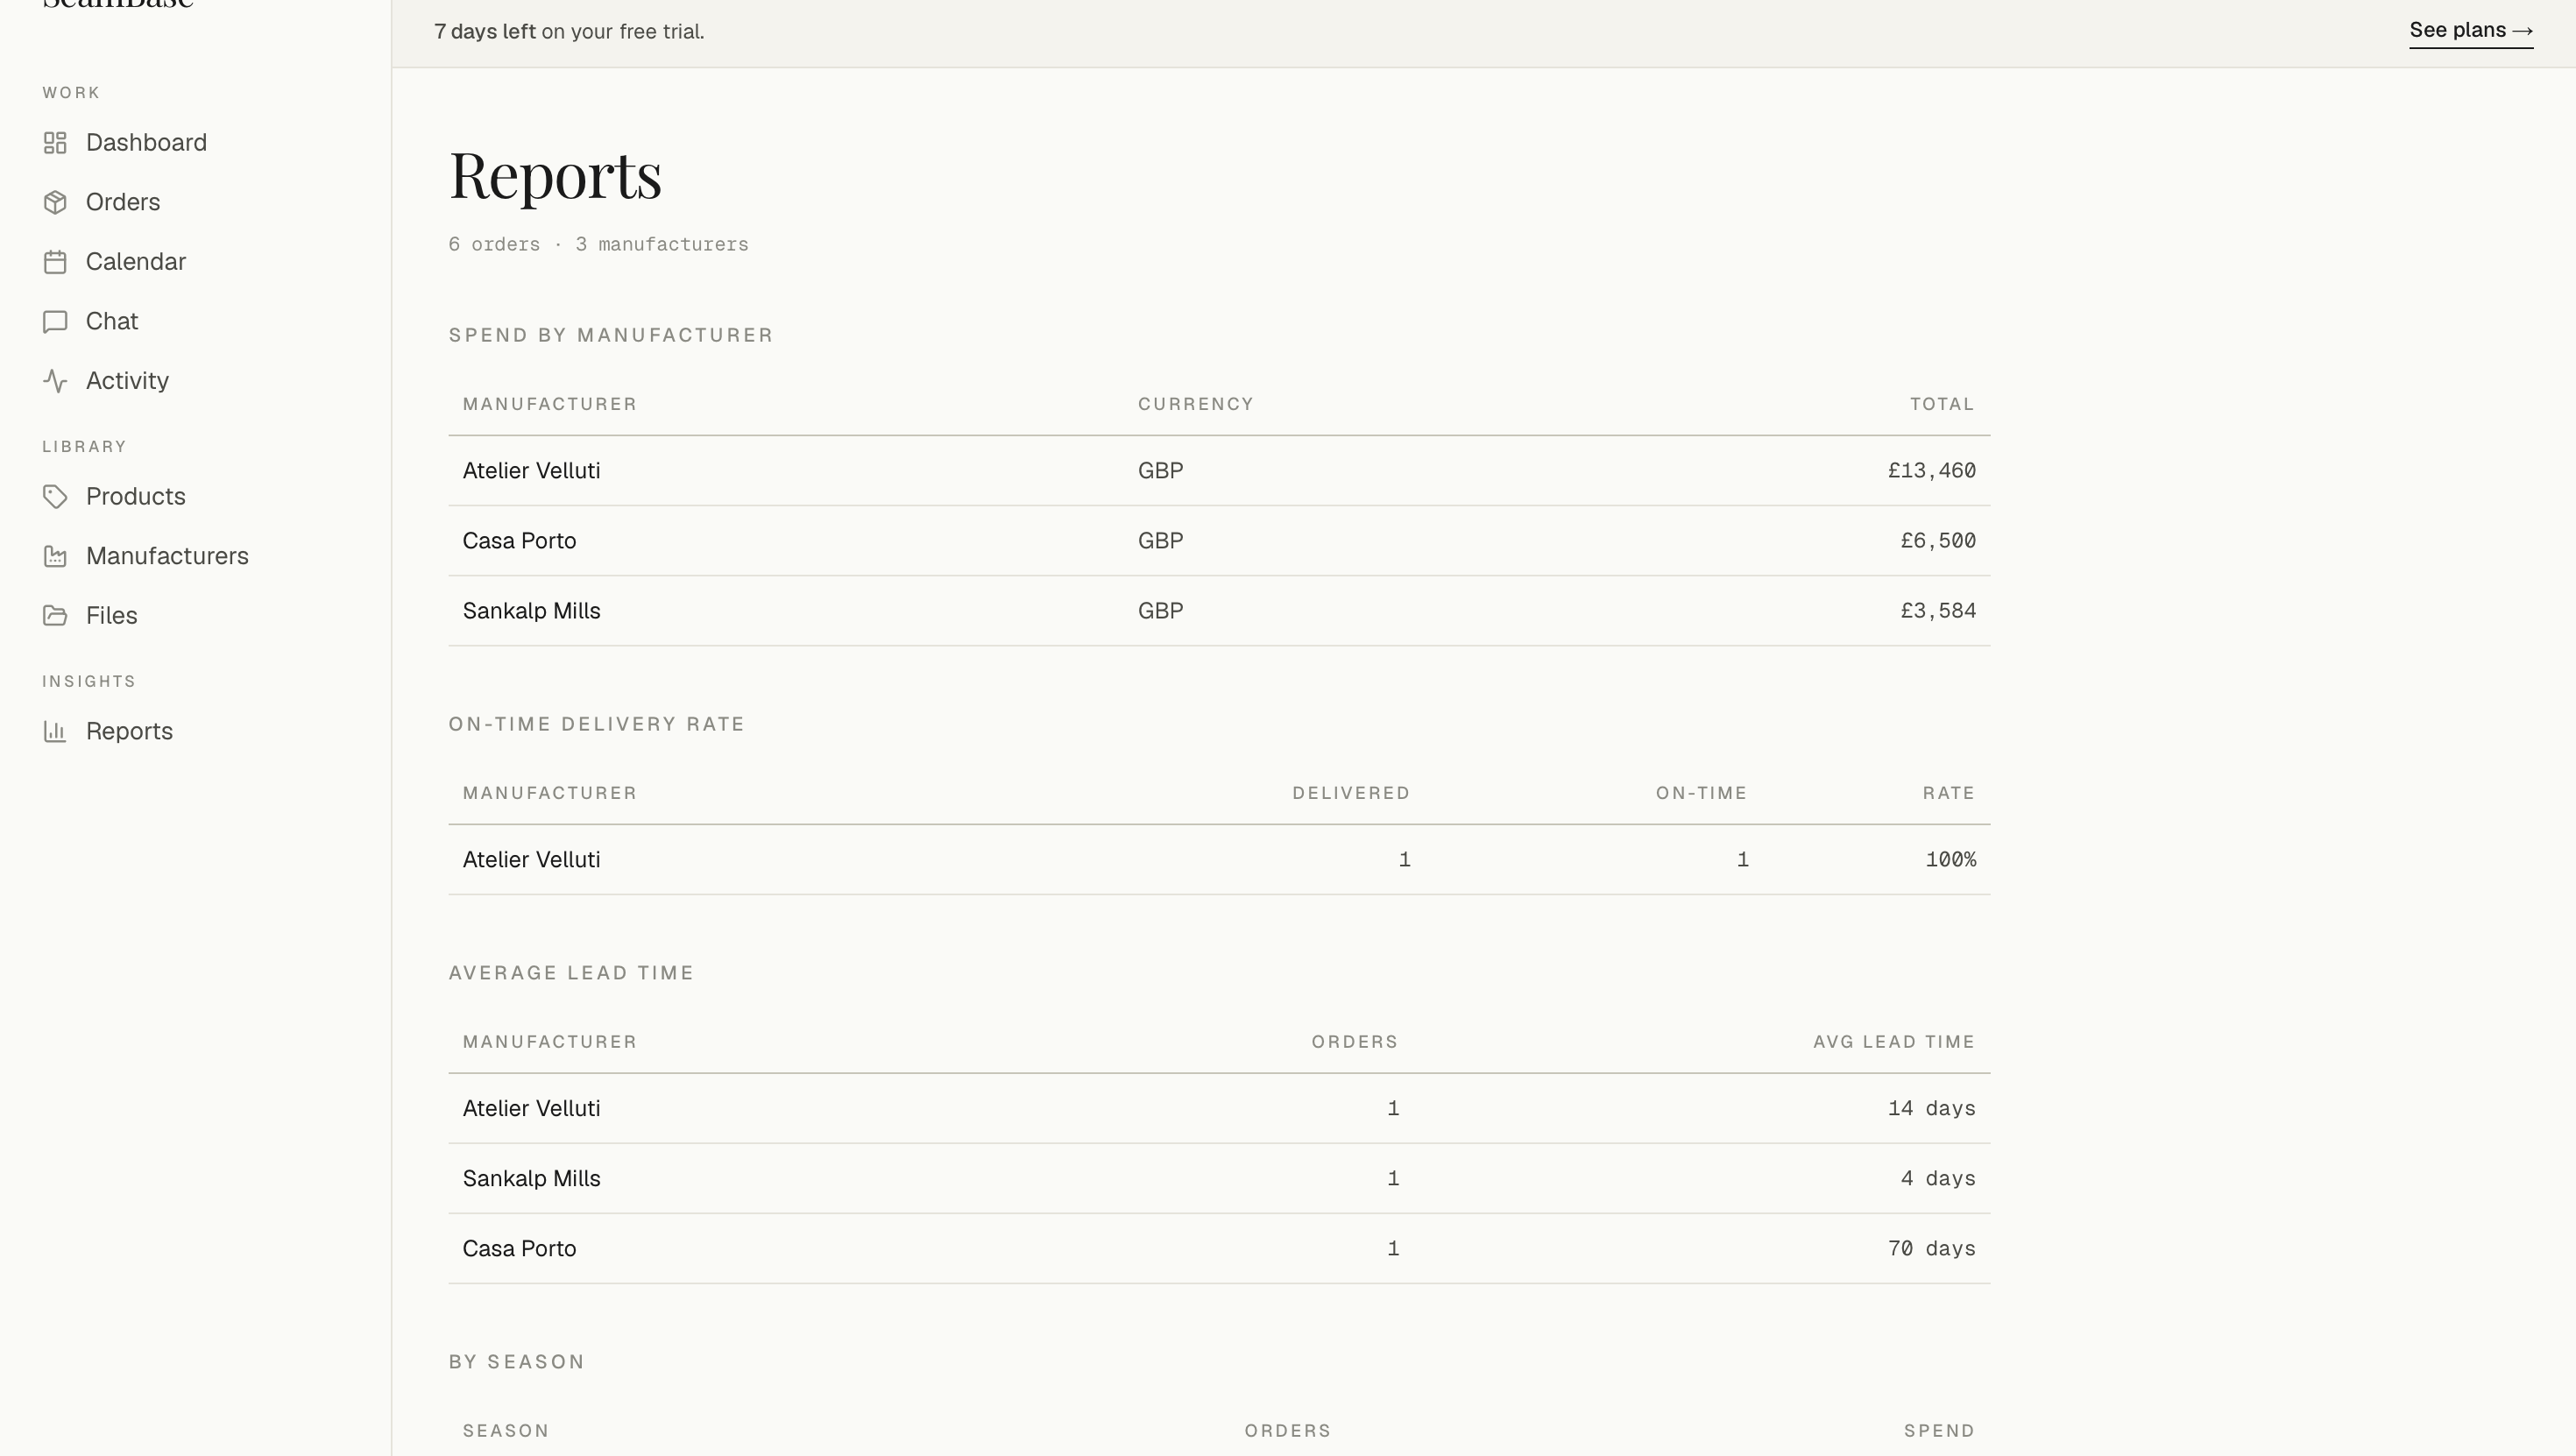
Task: Click Sankalp Mills in spend table
Action: (531, 611)
